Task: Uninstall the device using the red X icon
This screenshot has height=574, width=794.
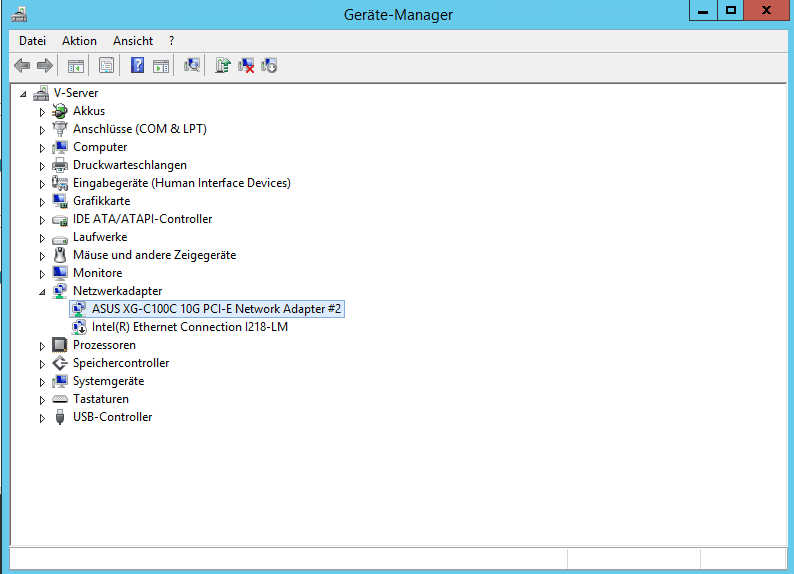Action: pos(246,65)
